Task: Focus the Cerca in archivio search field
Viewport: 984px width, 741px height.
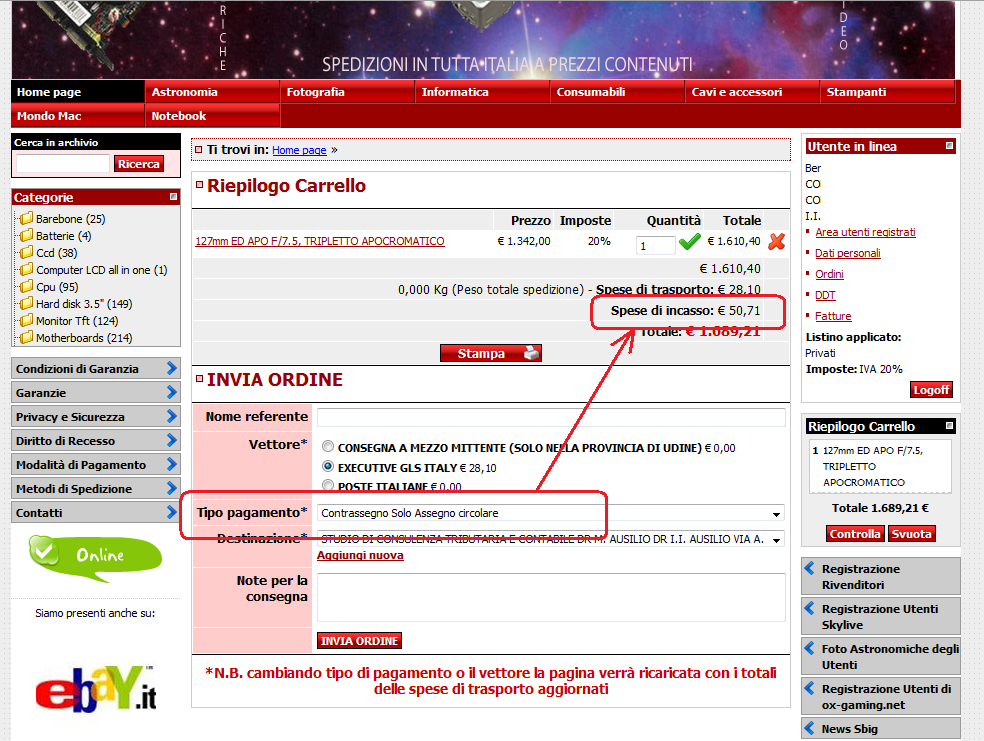Action: pos(62,164)
